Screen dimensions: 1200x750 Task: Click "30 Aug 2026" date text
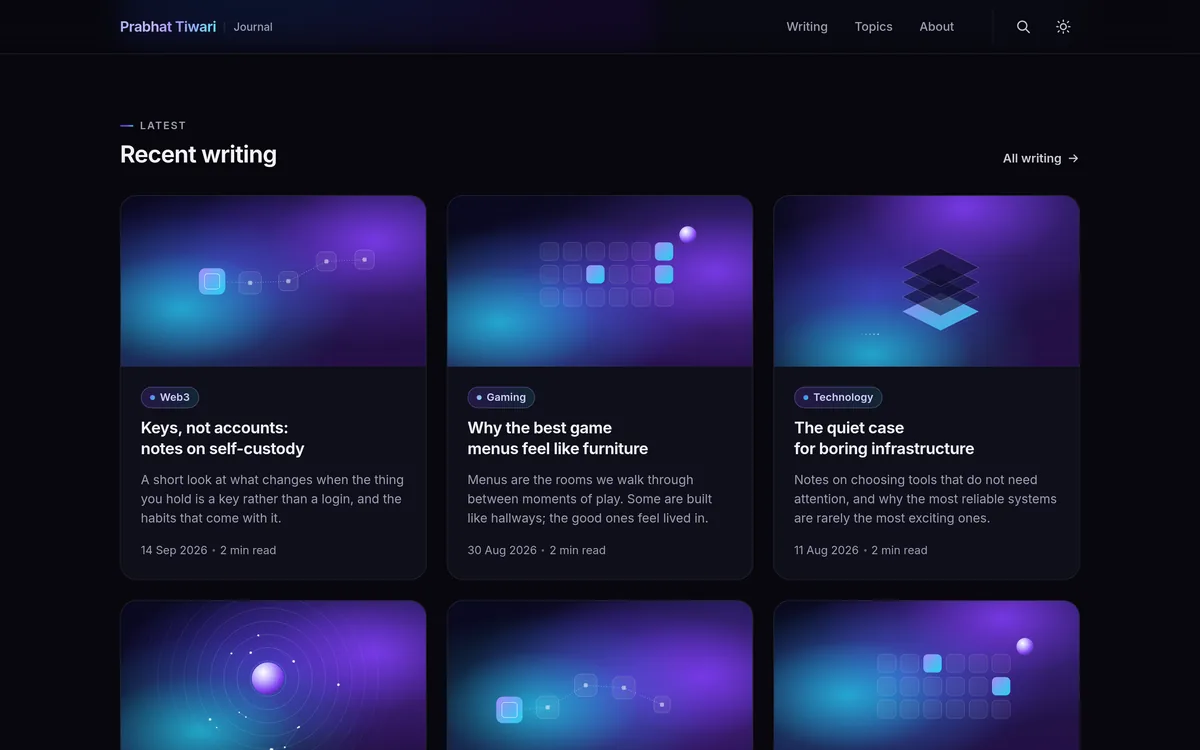[502, 550]
